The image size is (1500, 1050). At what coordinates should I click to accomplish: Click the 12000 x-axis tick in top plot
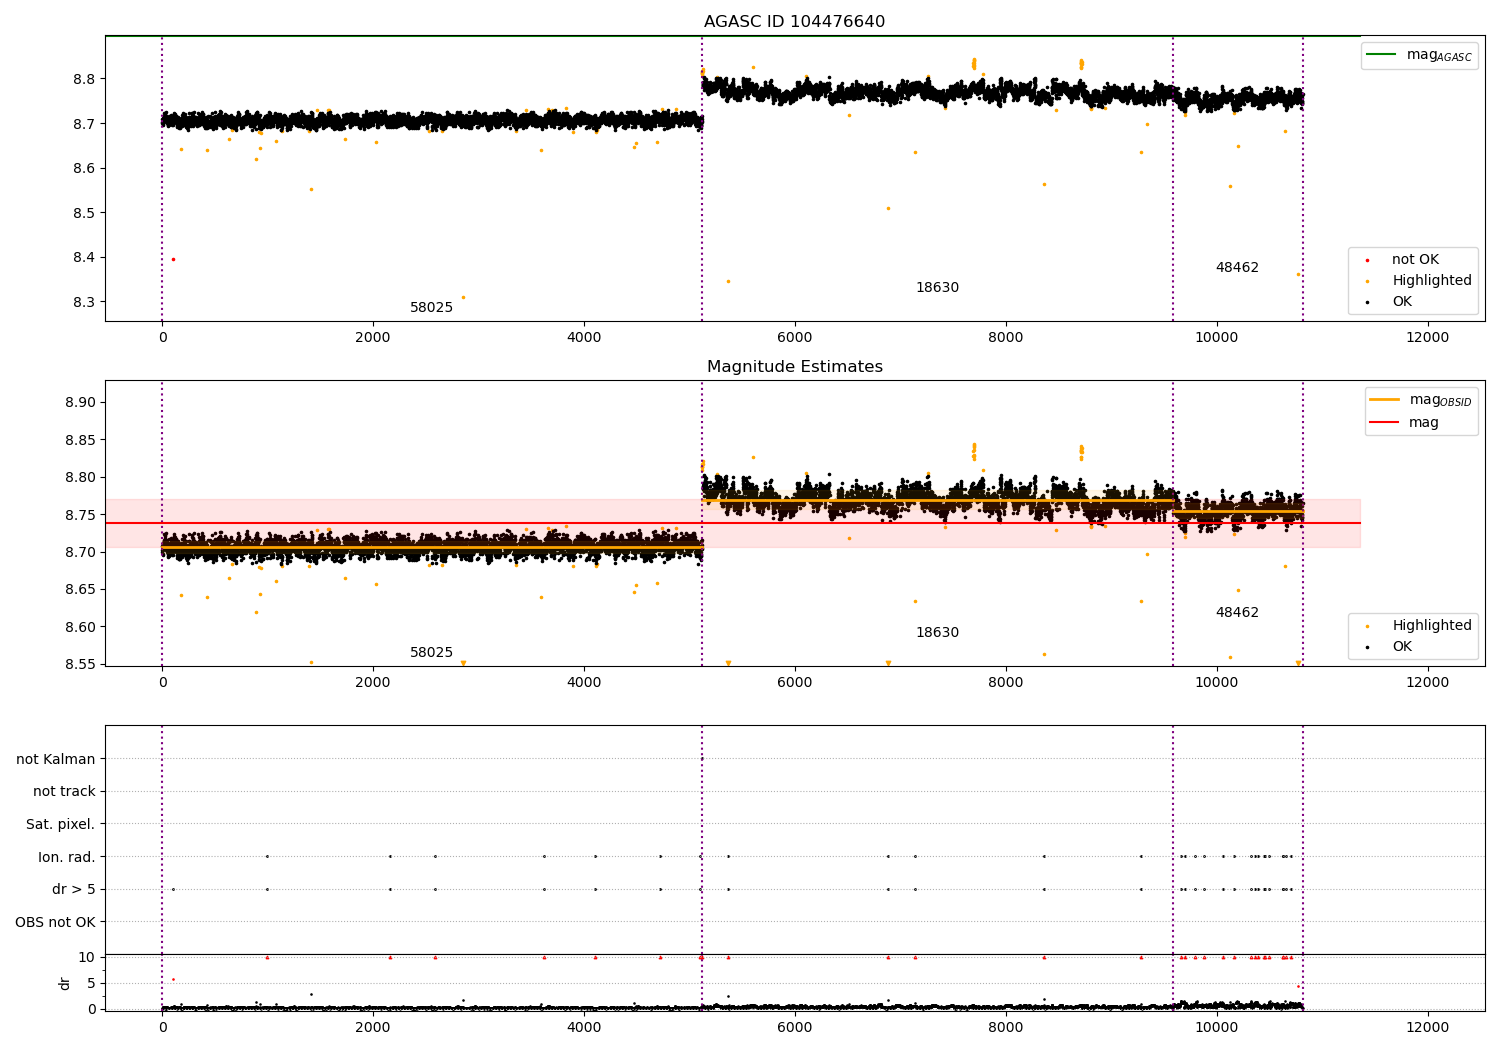point(1427,337)
